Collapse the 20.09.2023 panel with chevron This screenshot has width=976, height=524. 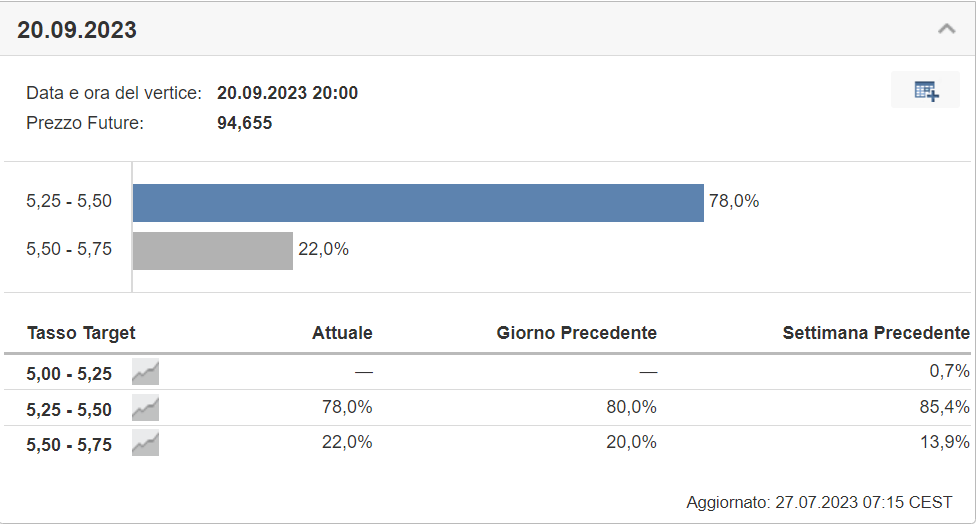tap(947, 29)
